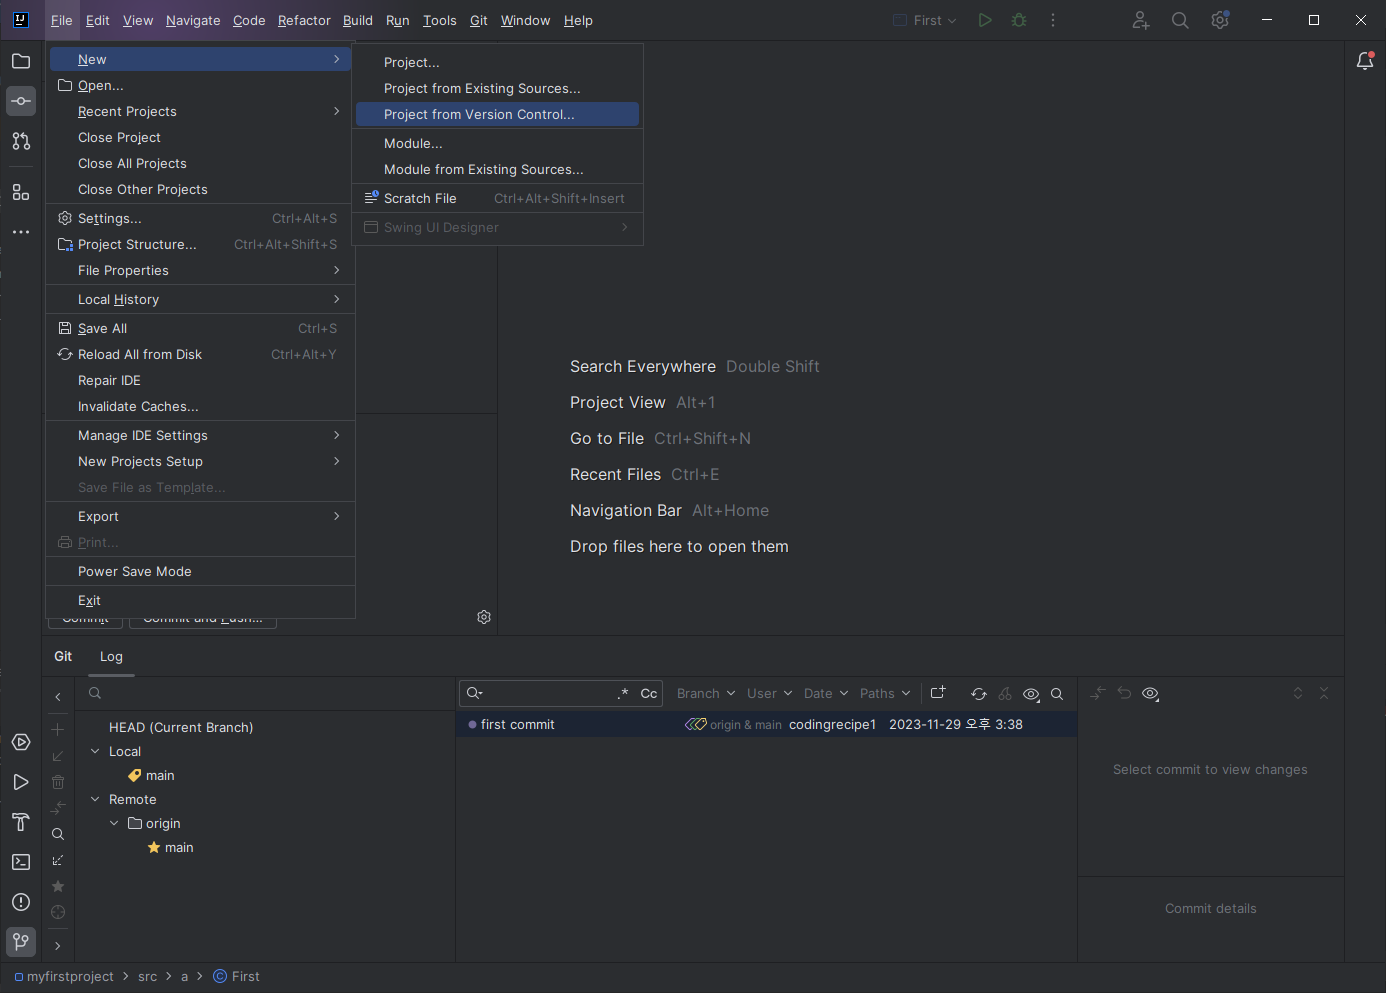Open the Branch filter dropdown

pyautogui.click(x=705, y=693)
